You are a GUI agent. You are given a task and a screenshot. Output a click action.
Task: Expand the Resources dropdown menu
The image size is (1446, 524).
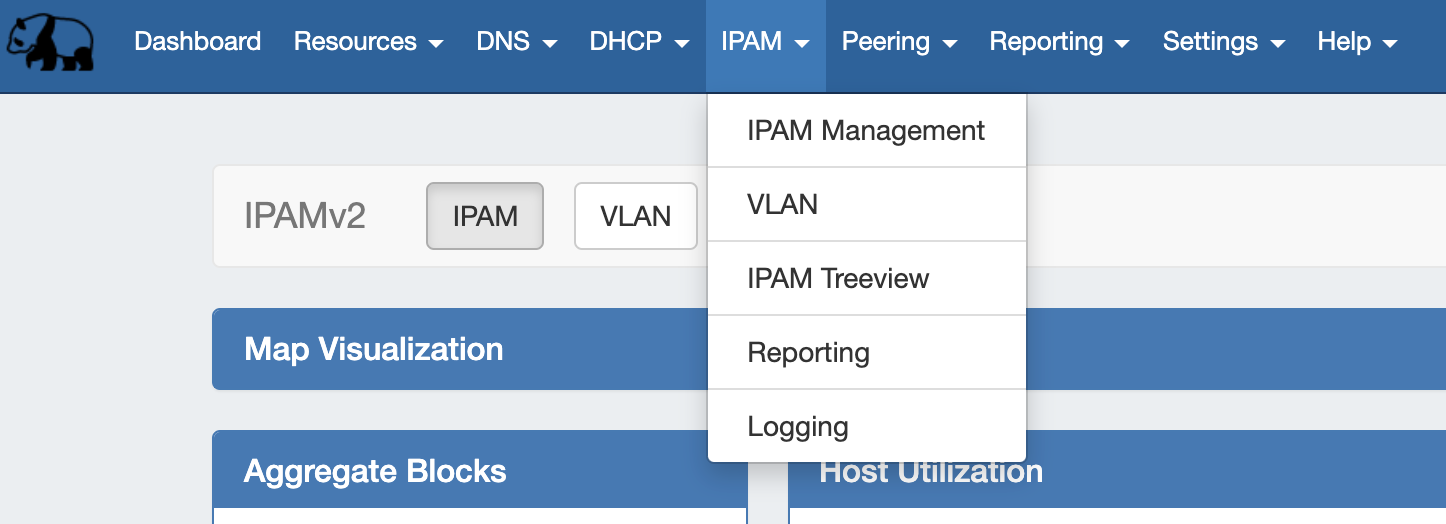pyautogui.click(x=368, y=42)
